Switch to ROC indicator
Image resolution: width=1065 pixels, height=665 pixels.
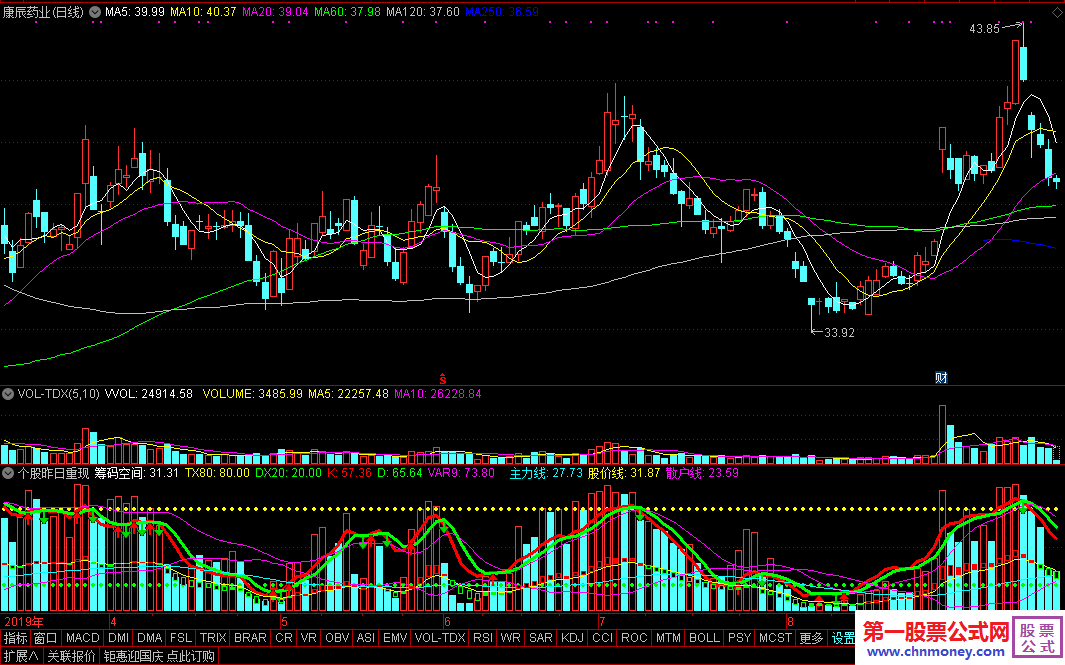point(634,639)
